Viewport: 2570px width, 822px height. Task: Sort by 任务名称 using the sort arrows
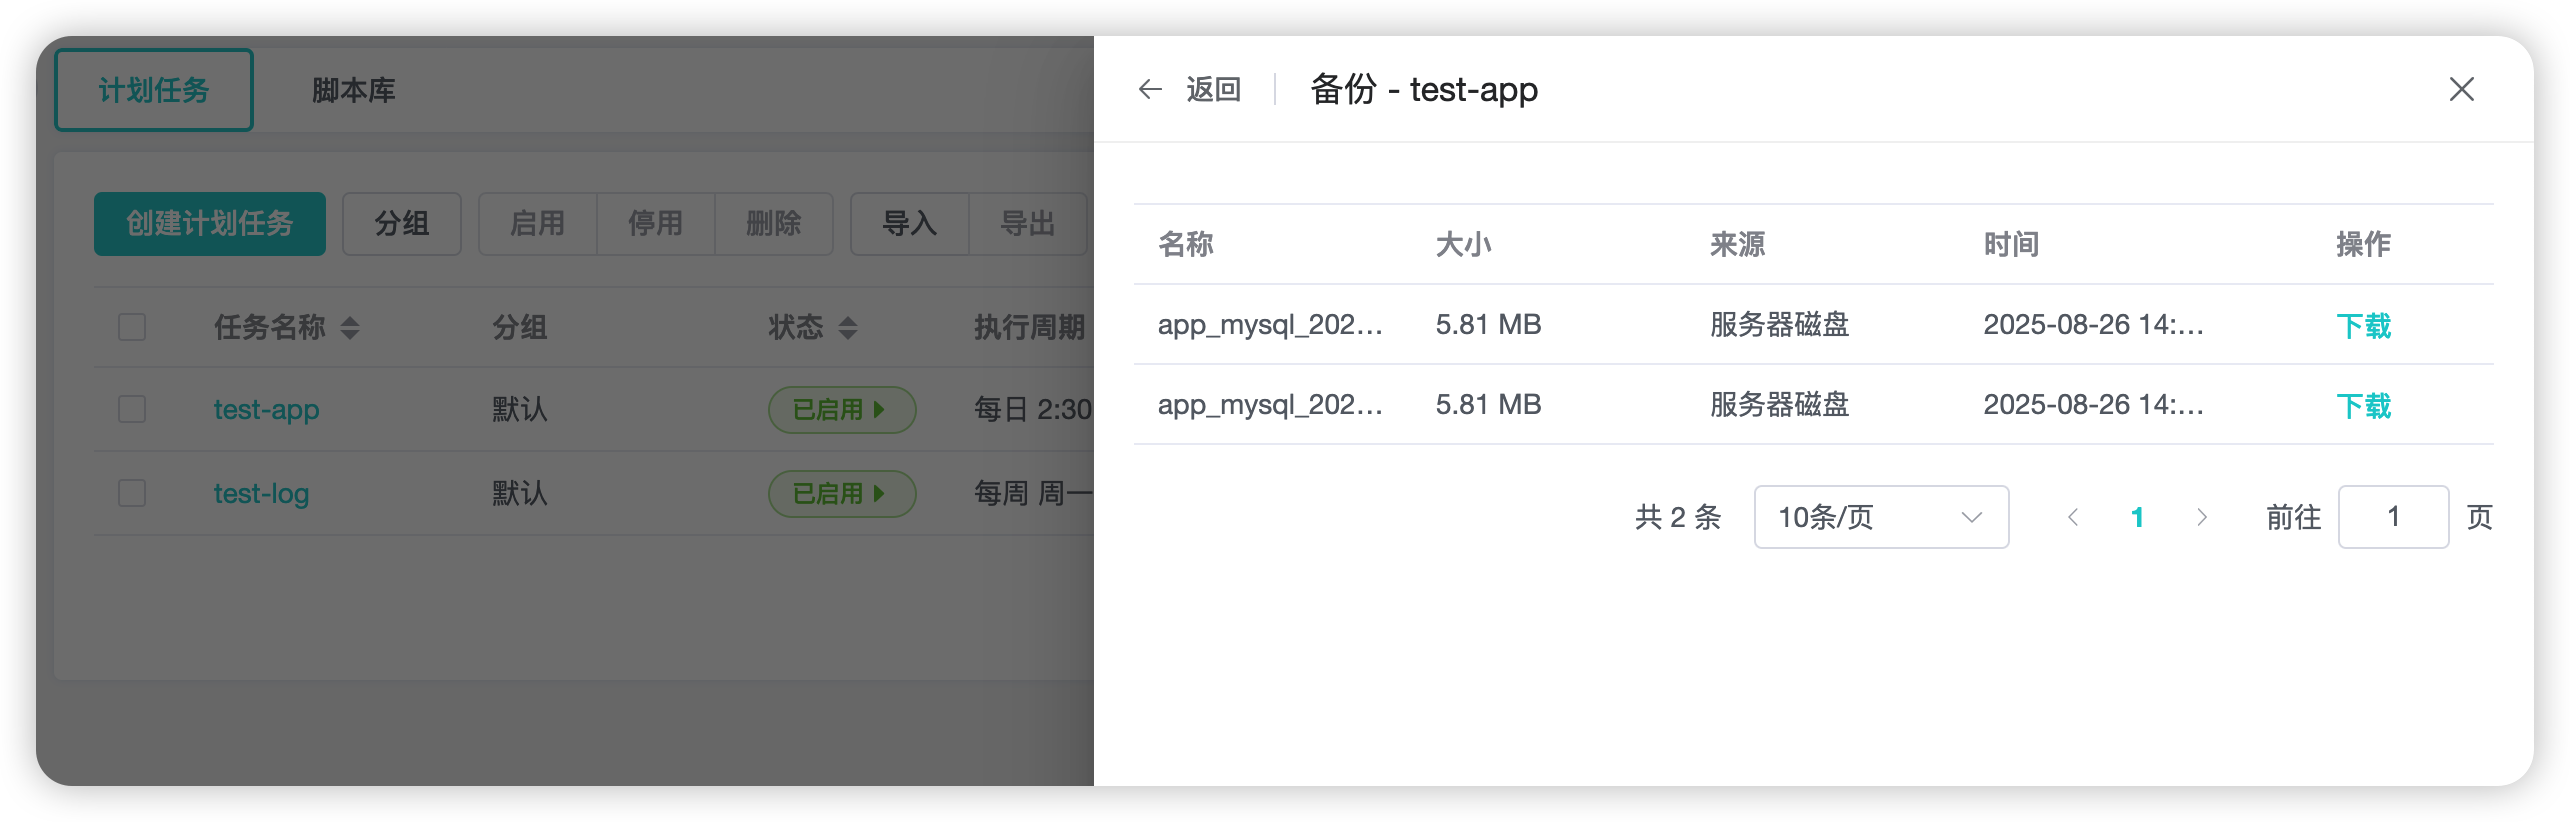349,328
